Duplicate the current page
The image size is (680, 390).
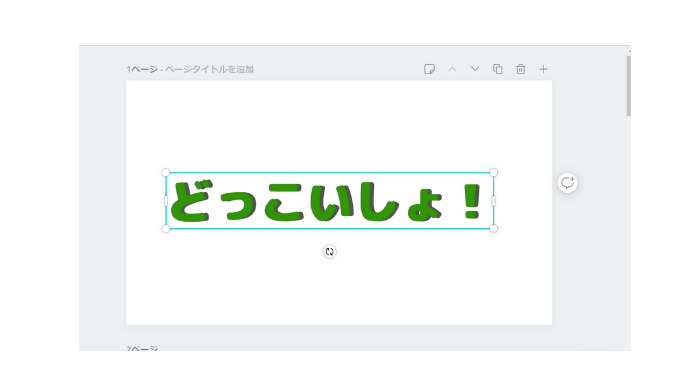click(498, 69)
